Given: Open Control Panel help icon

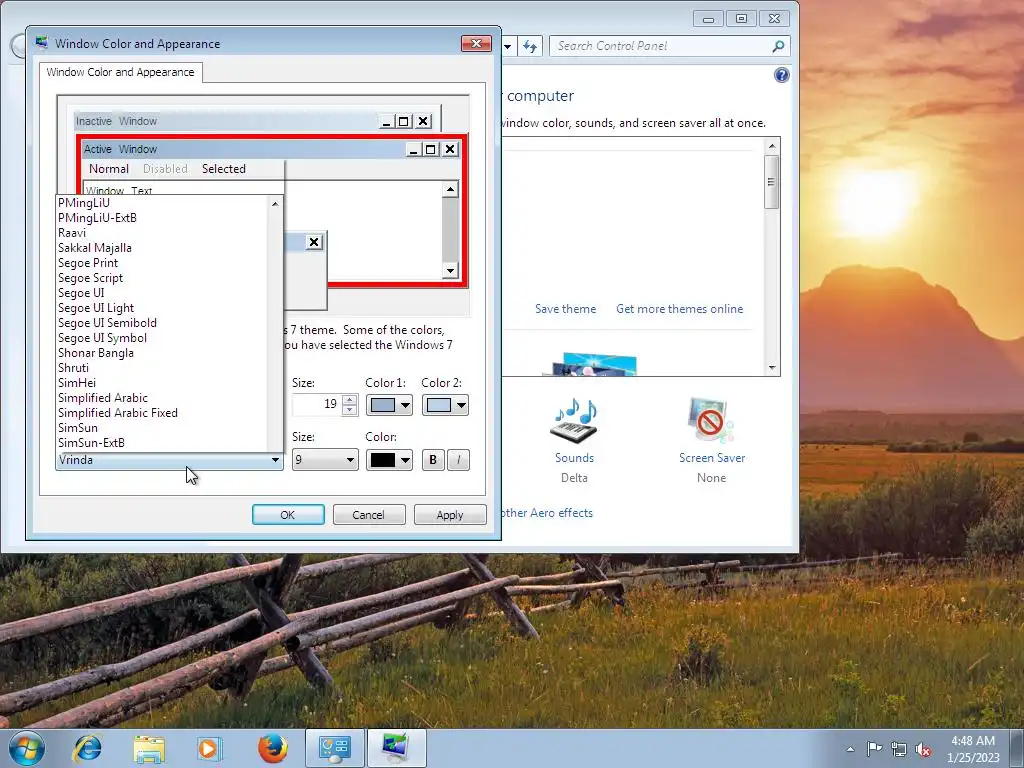Looking at the screenshot, I should point(782,75).
